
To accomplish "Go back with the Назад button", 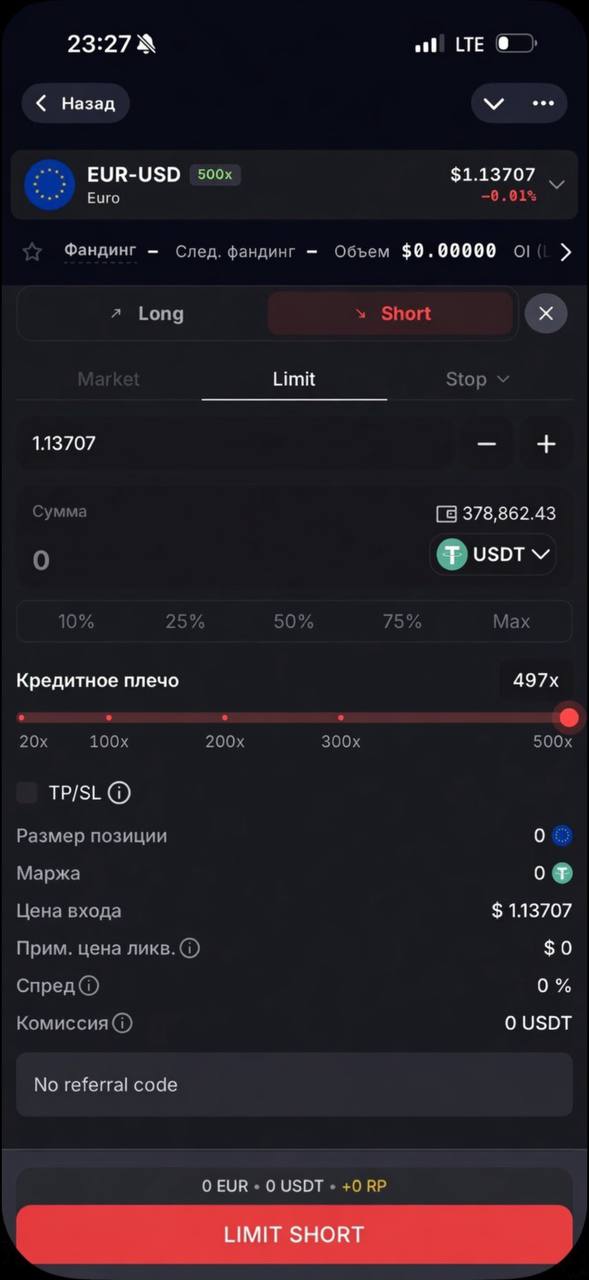I will point(76,103).
